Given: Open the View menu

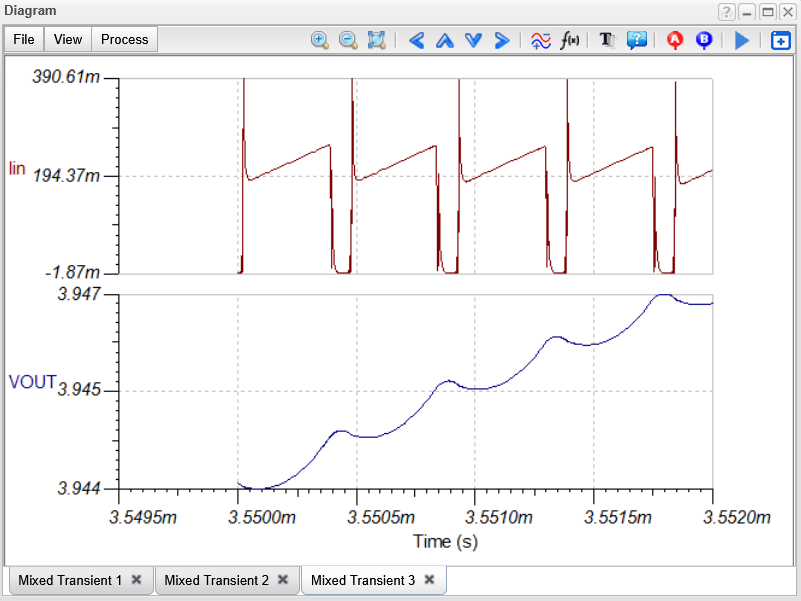Looking at the screenshot, I should point(68,39).
